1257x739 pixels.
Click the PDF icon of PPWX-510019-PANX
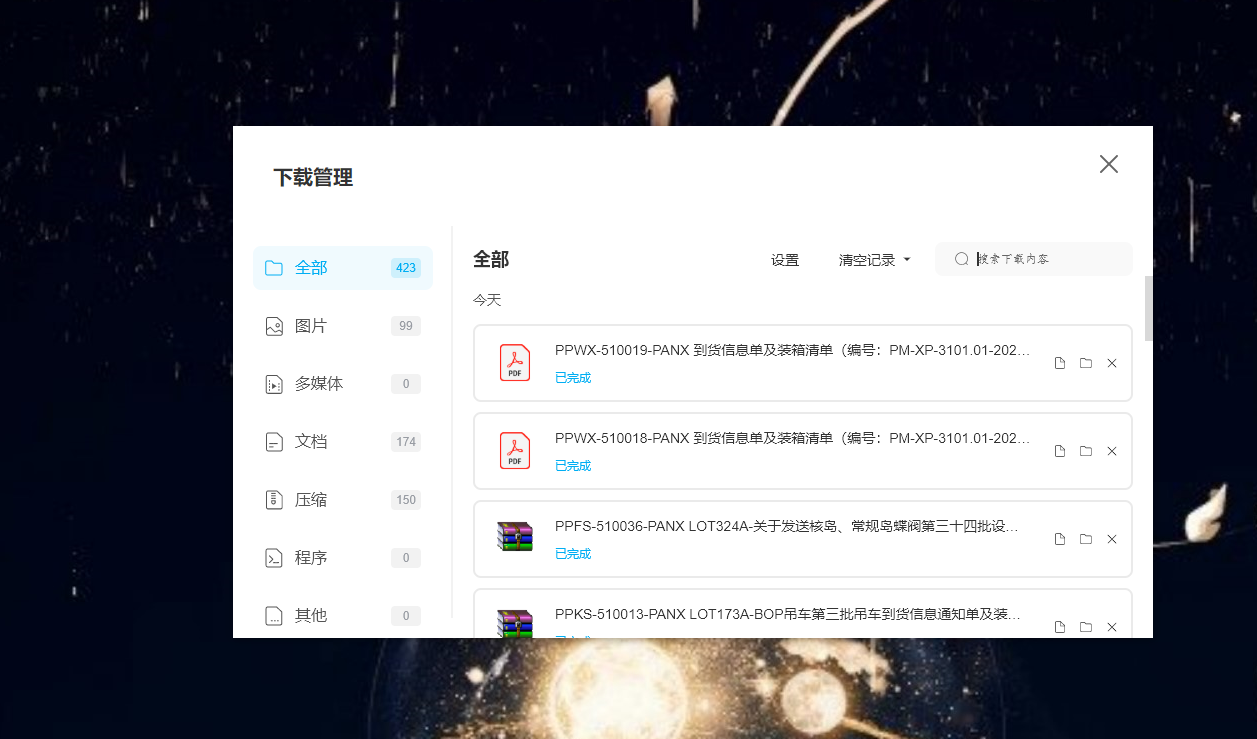coord(515,363)
